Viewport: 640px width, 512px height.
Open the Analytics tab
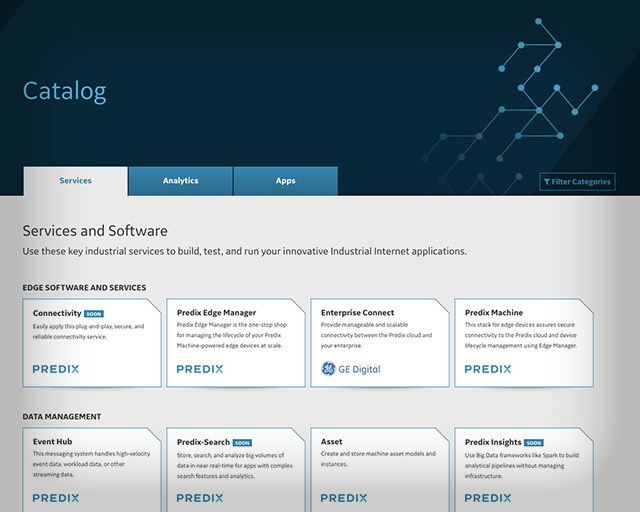click(180, 181)
